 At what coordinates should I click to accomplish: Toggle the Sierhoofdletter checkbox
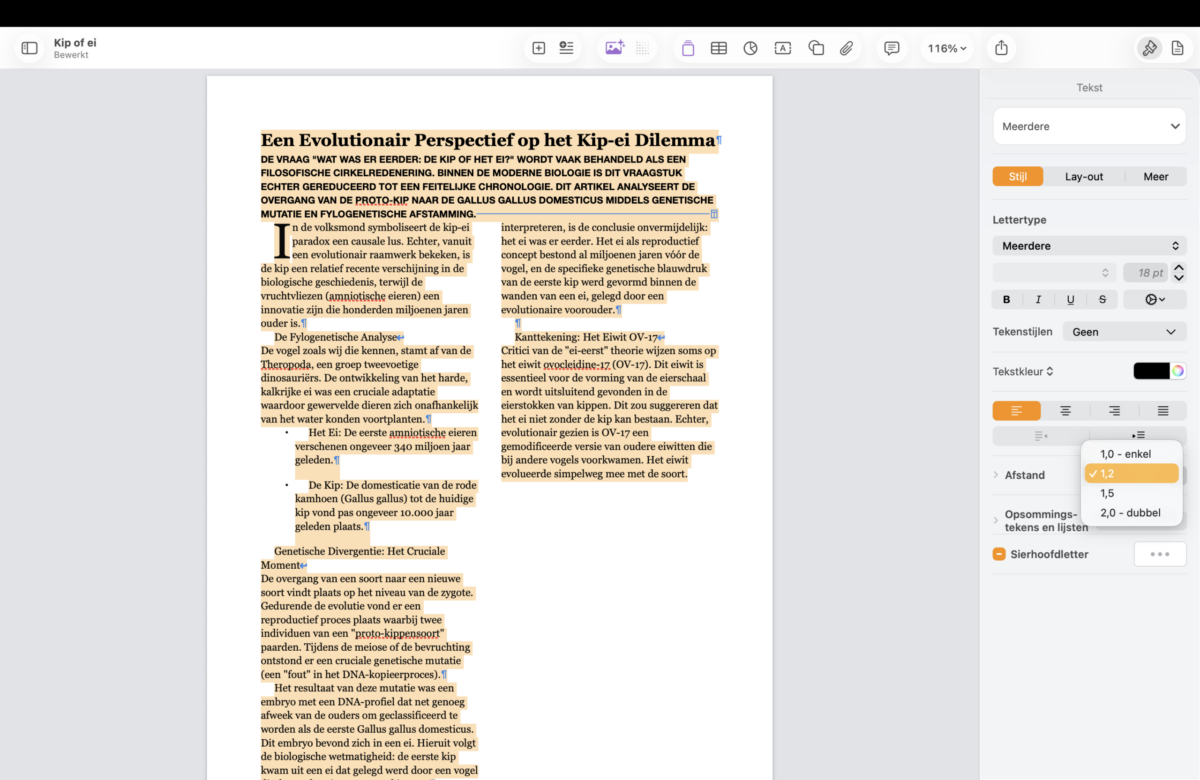pyautogui.click(x=999, y=554)
